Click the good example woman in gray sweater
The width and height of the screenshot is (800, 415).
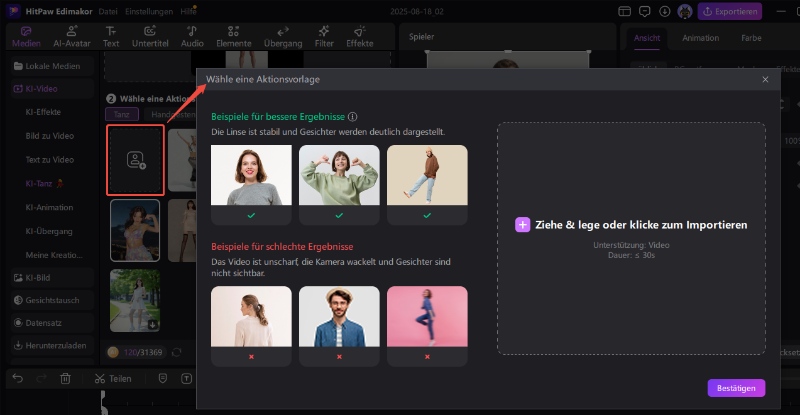tap(252, 175)
